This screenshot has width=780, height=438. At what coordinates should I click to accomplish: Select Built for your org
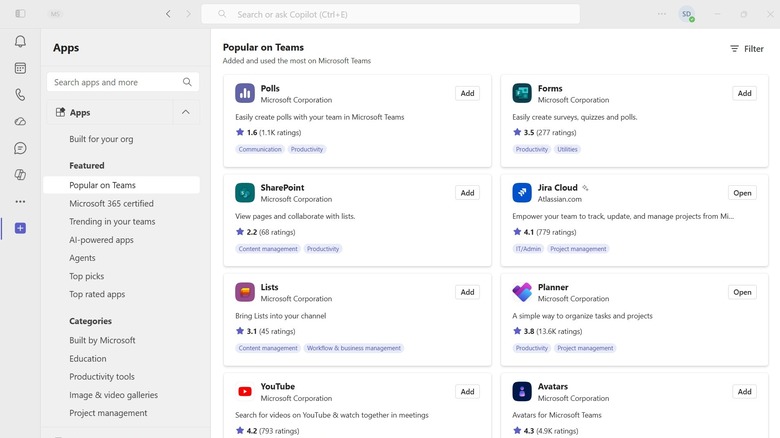click(x=101, y=139)
